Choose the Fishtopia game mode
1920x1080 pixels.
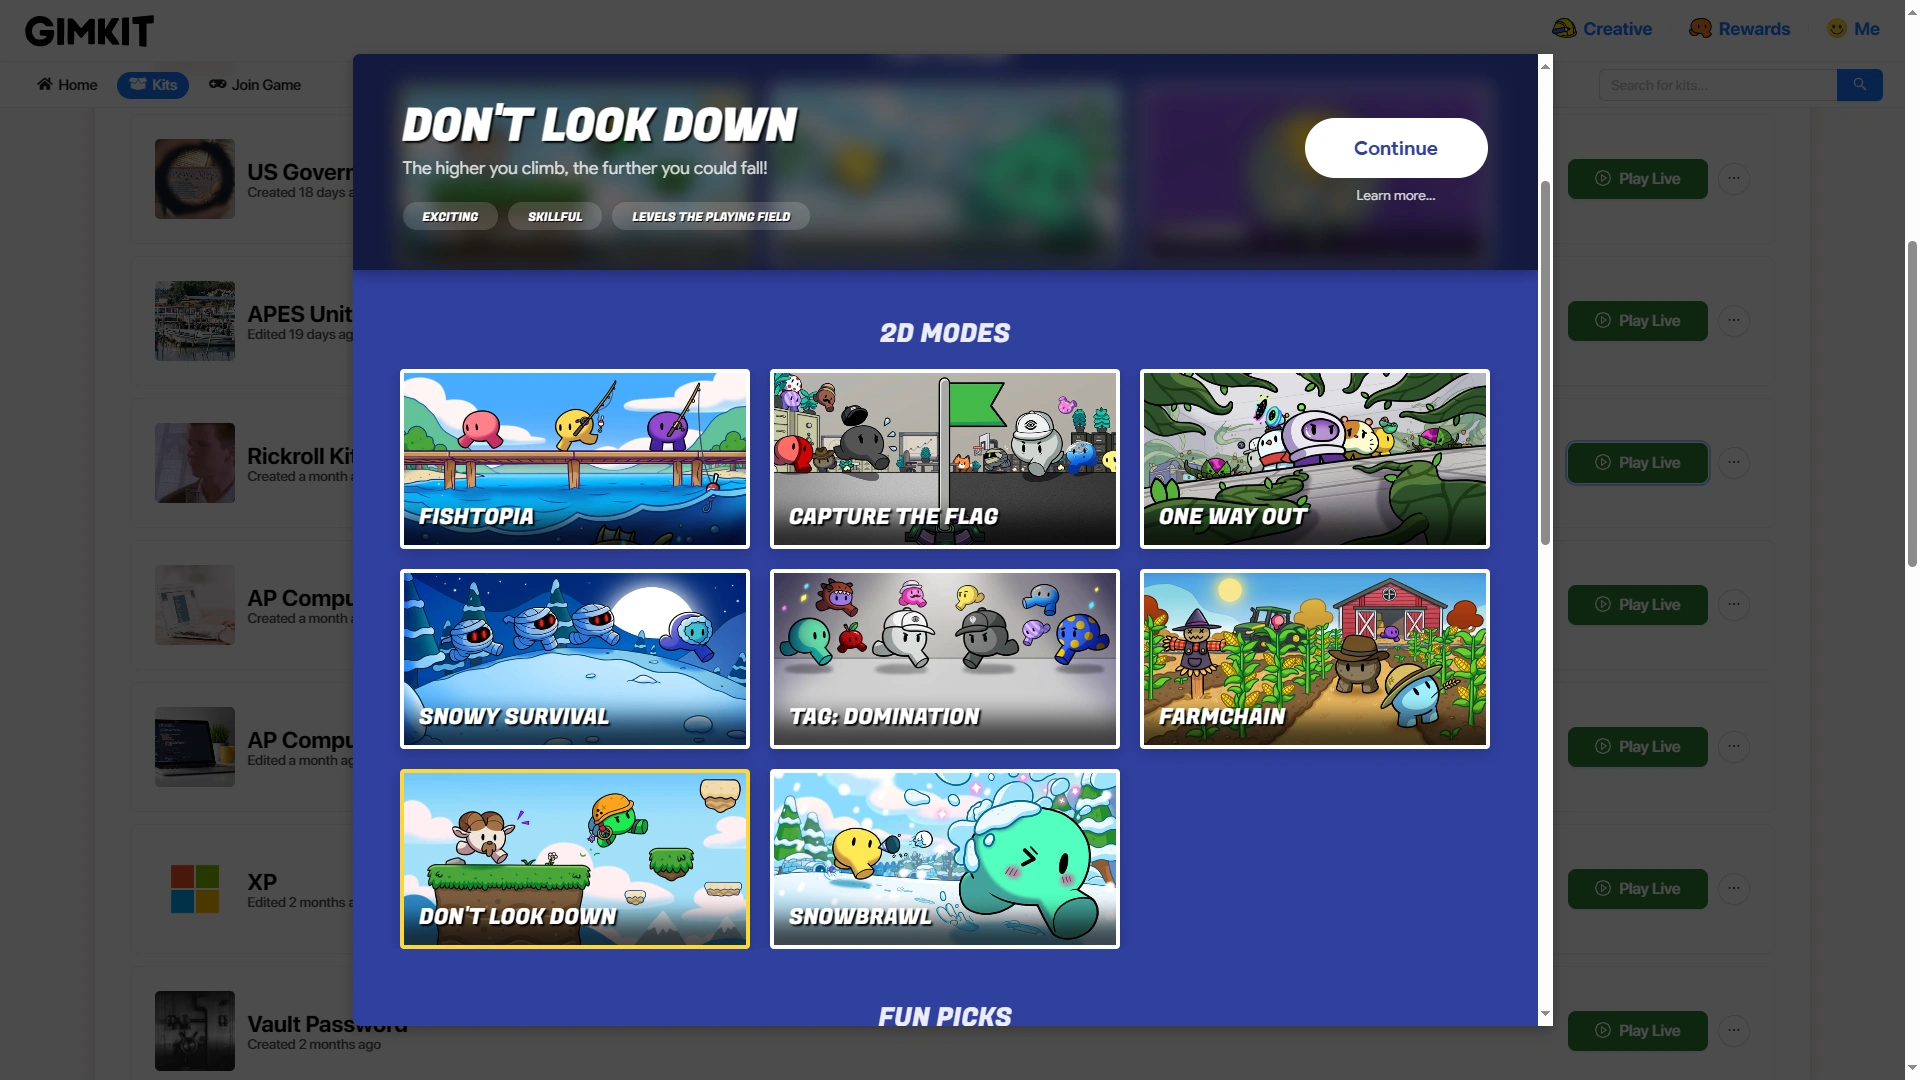(575, 459)
